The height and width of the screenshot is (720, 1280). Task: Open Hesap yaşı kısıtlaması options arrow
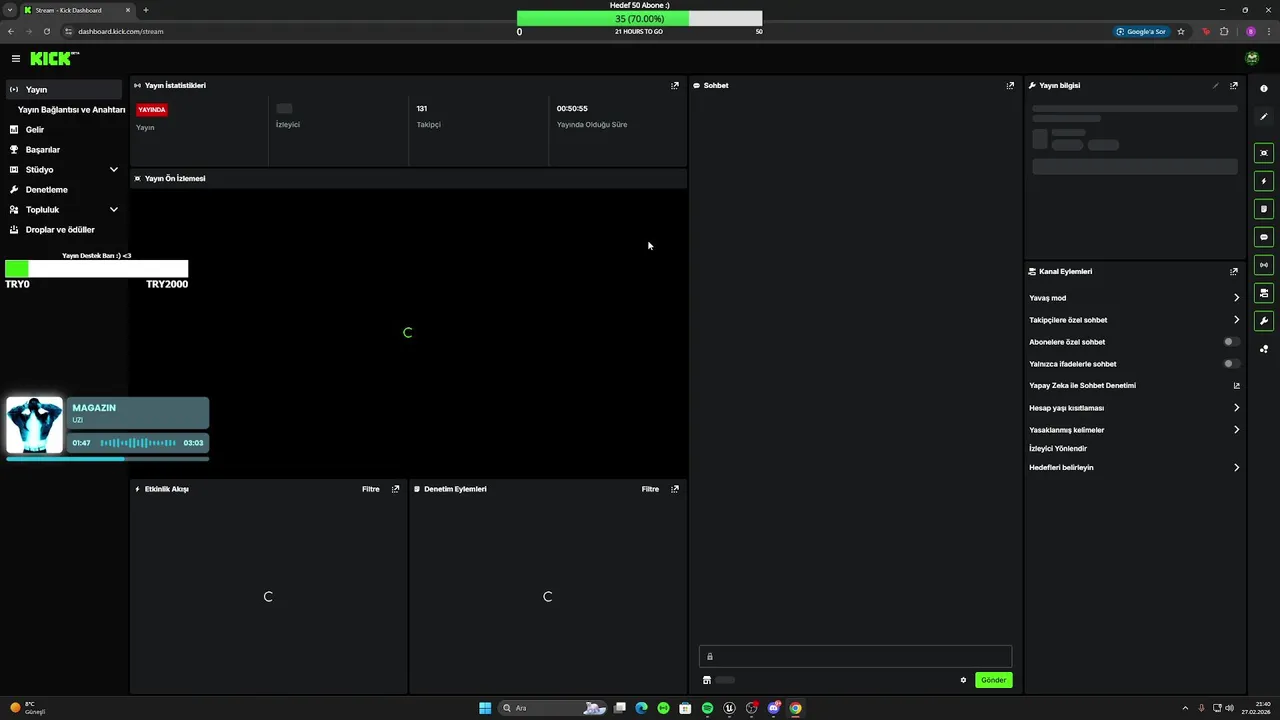(1236, 408)
